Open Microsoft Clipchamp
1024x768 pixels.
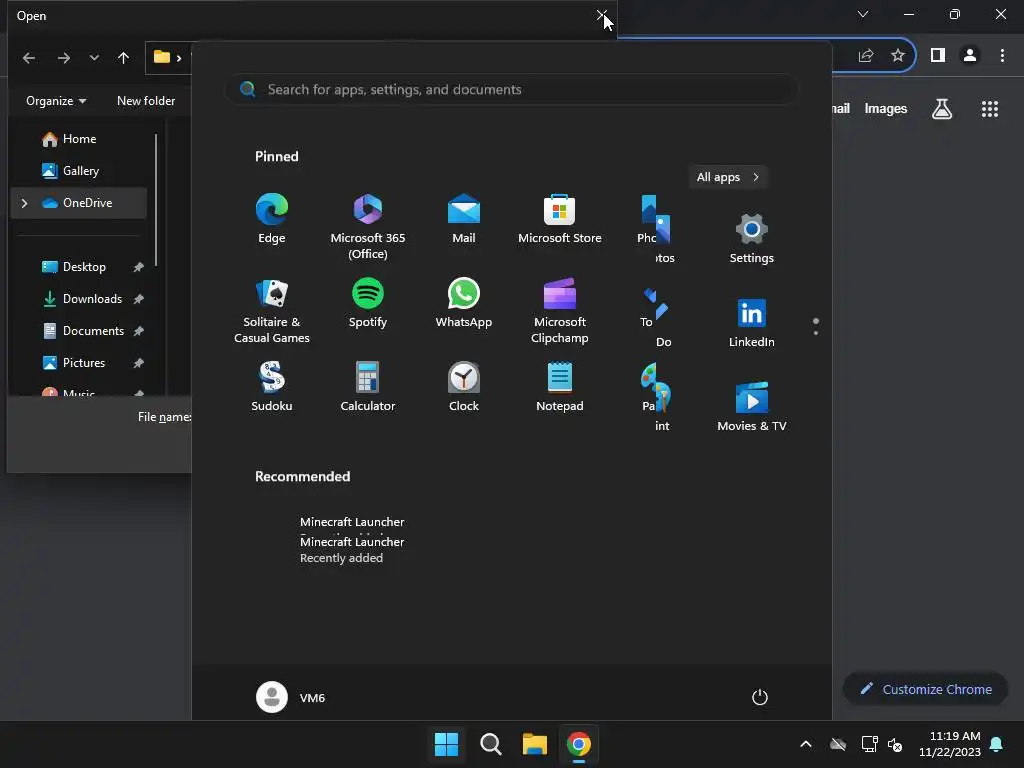(x=560, y=310)
